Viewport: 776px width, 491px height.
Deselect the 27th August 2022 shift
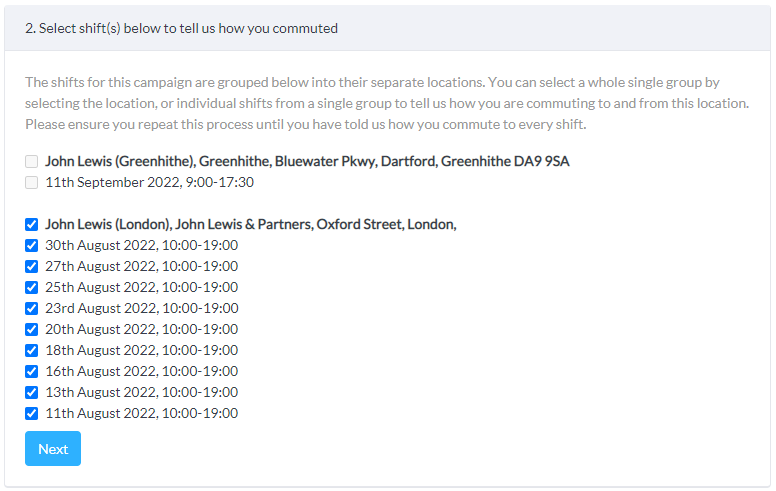click(x=32, y=266)
